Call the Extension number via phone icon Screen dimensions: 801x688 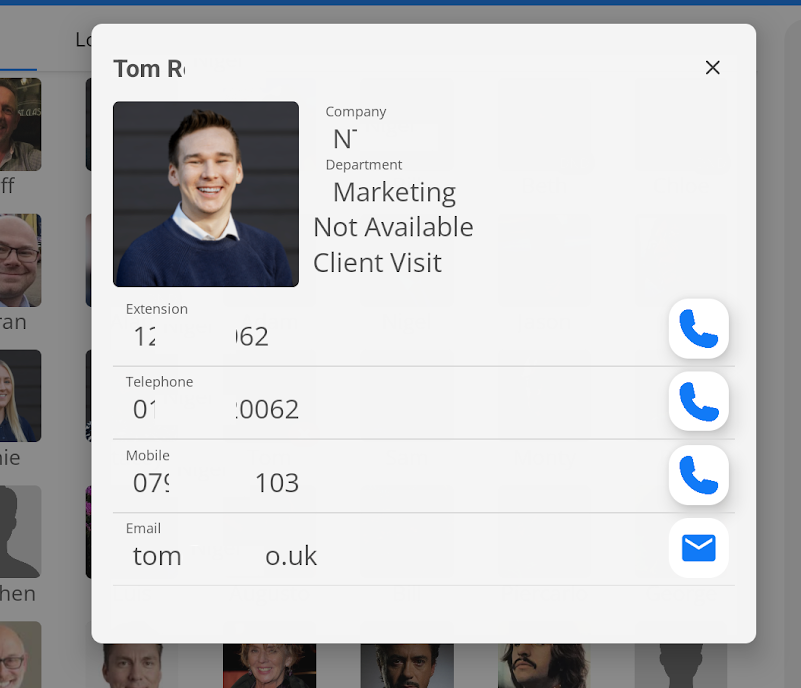(698, 328)
